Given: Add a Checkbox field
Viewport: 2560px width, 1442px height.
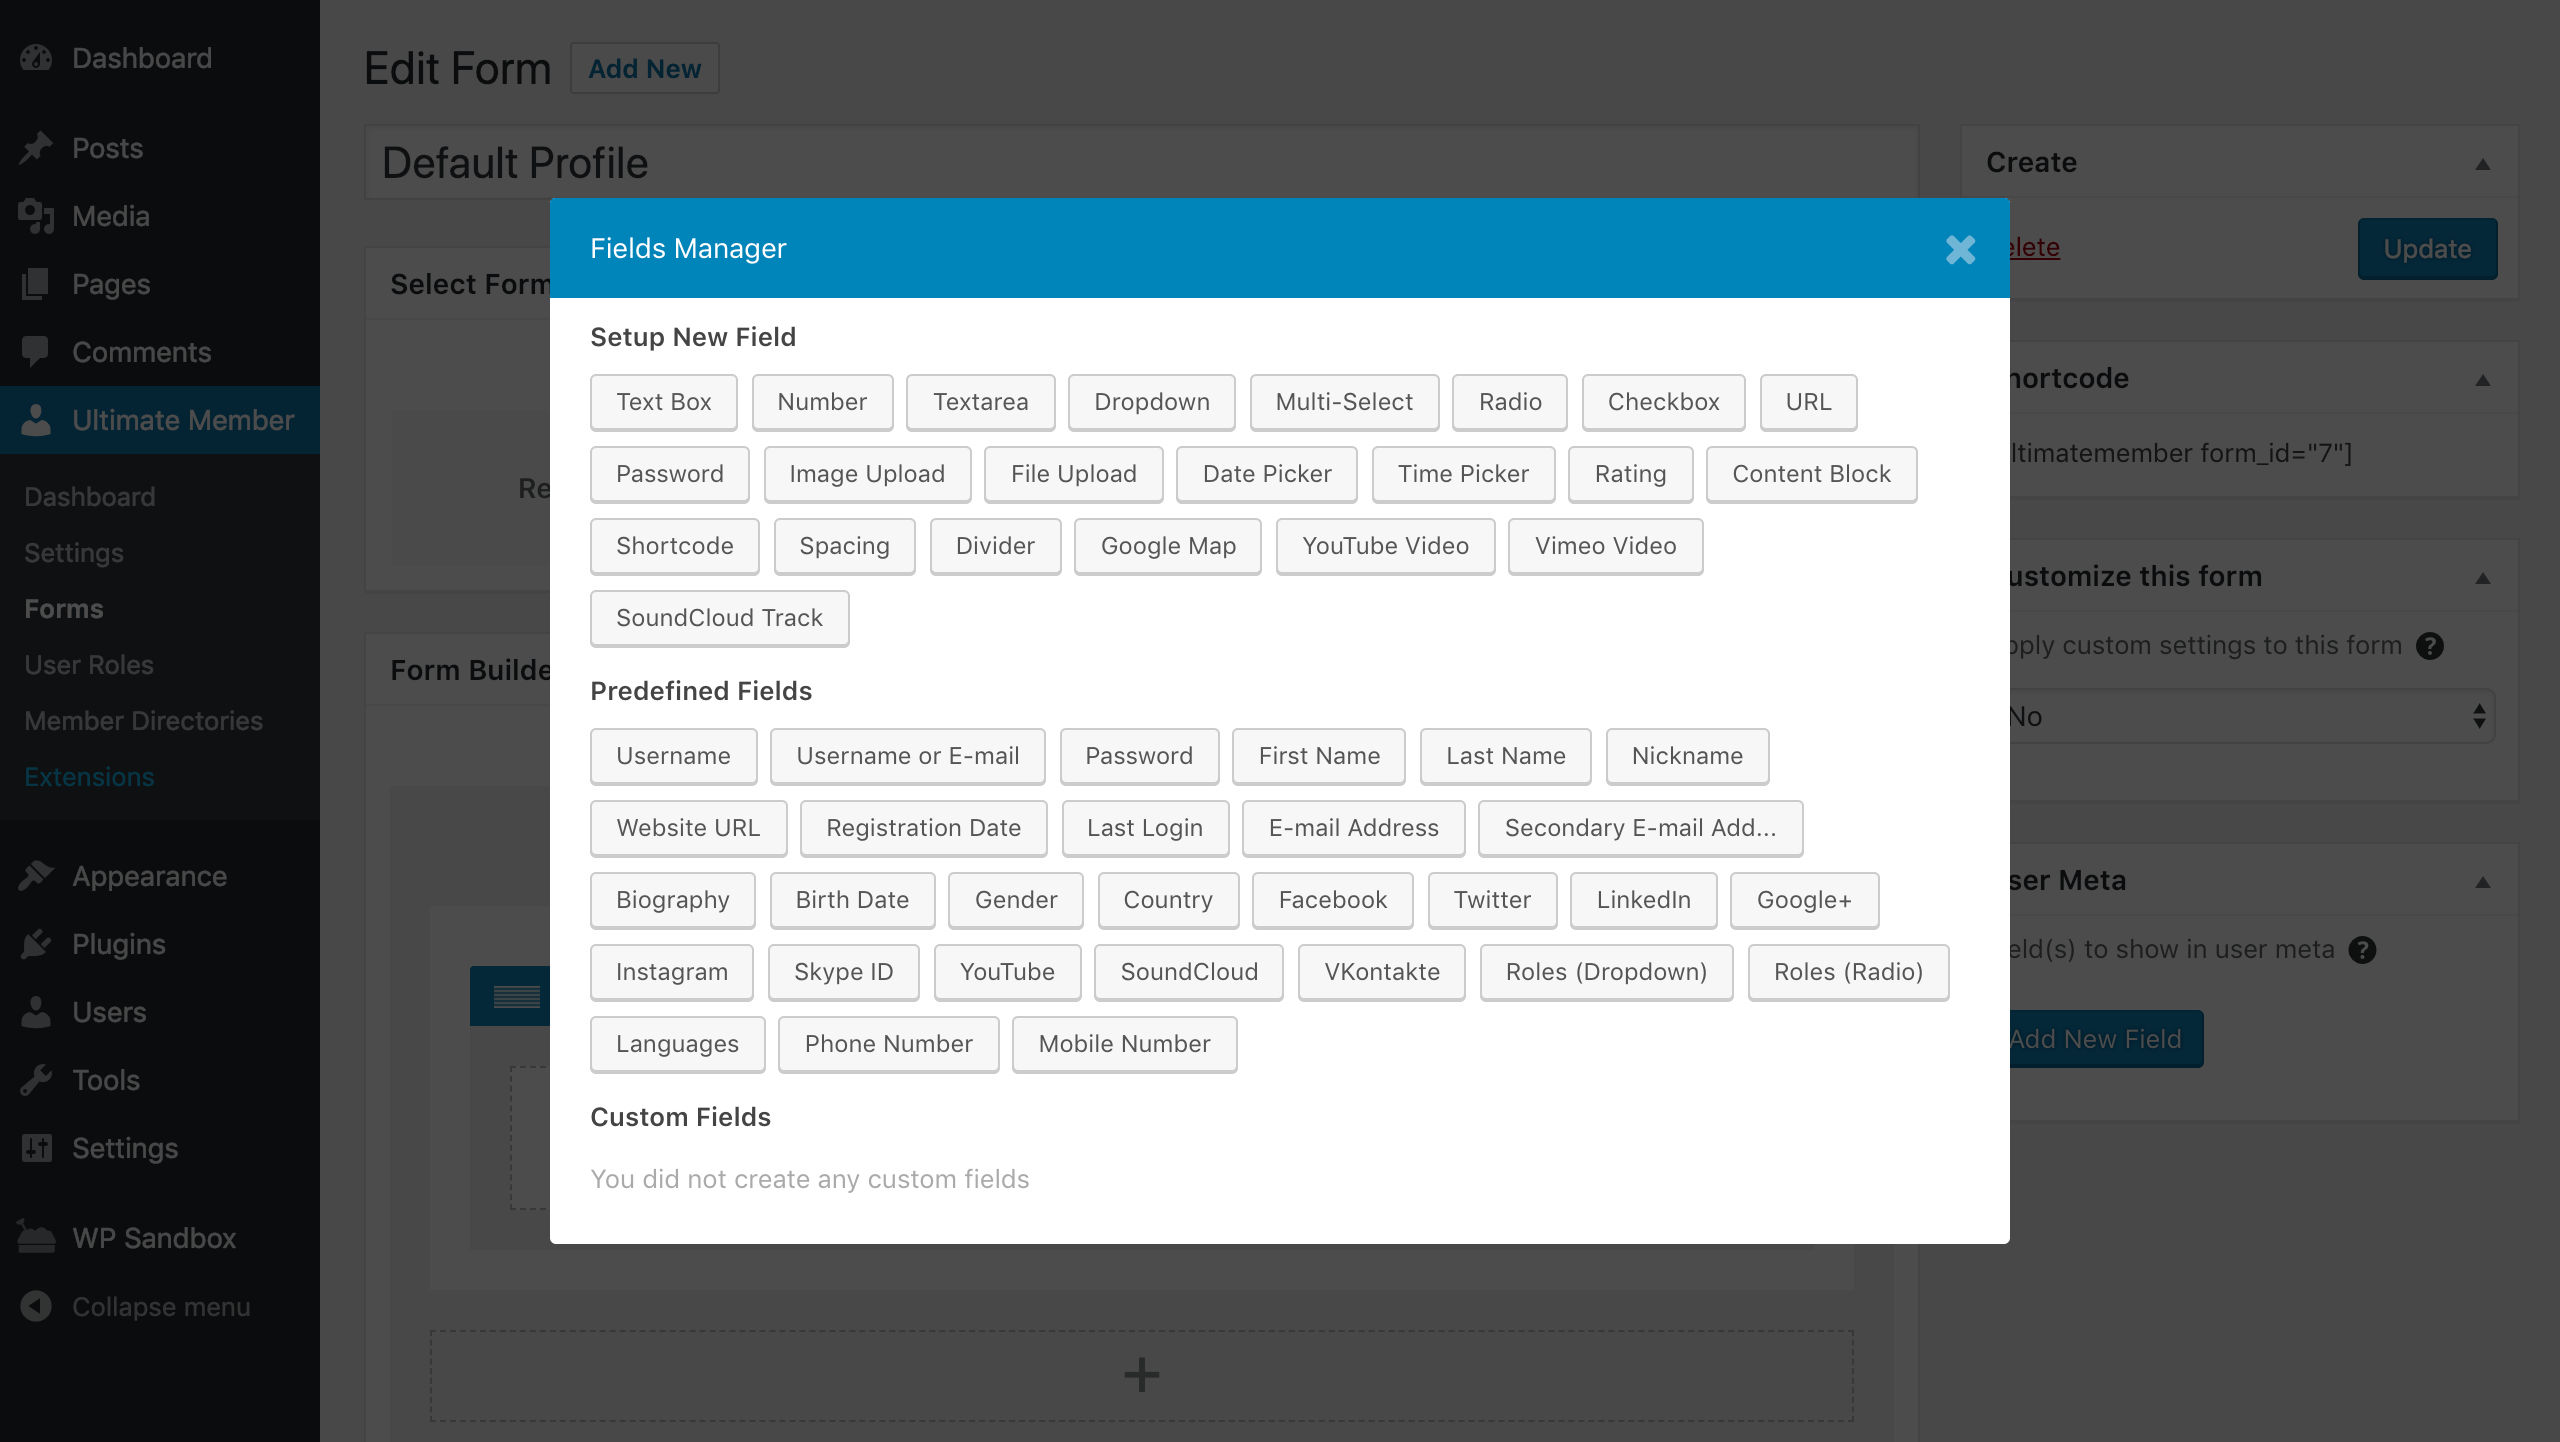Looking at the screenshot, I should [1663, 402].
